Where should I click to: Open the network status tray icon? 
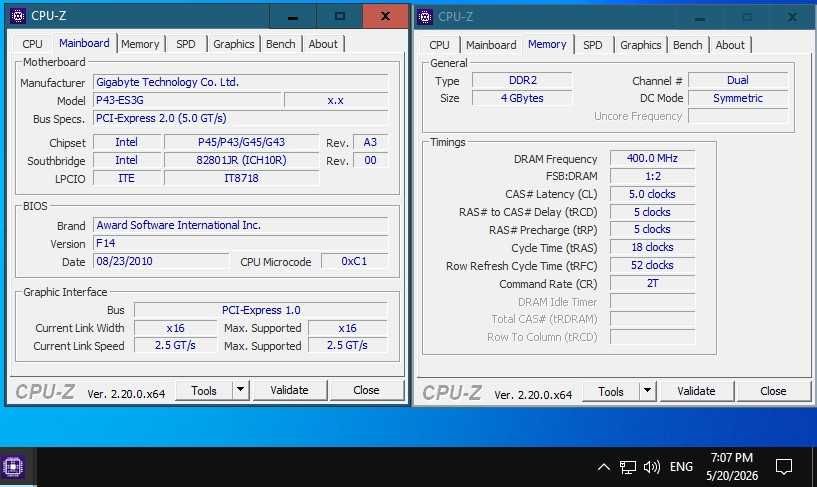point(627,467)
